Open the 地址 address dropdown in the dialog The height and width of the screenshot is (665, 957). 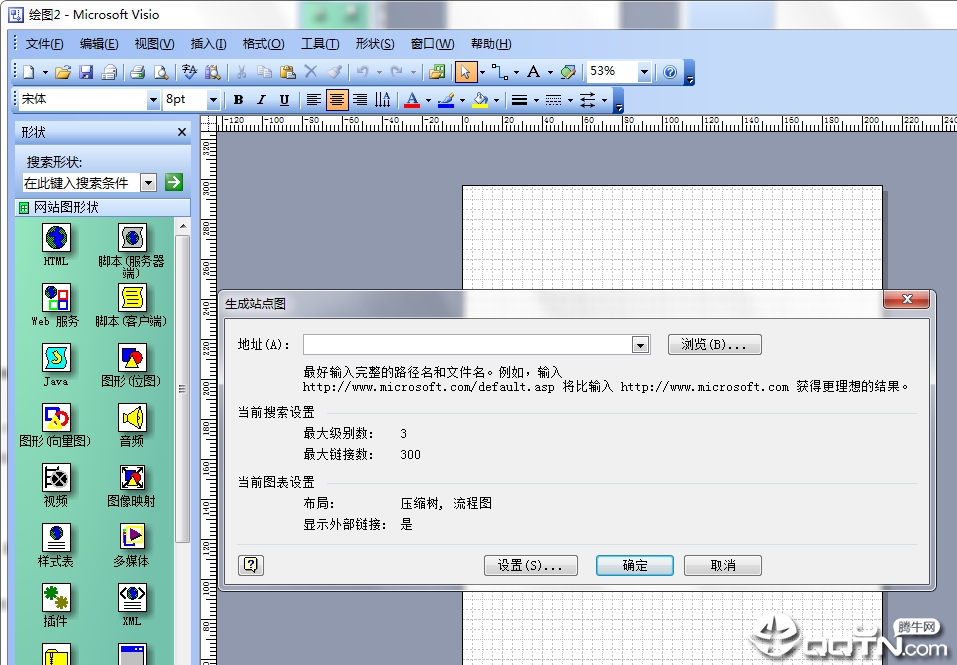click(640, 344)
